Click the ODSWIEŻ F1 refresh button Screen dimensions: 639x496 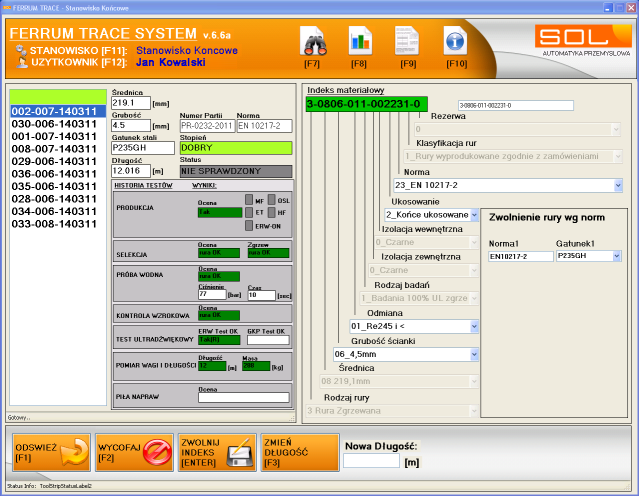click(51, 452)
